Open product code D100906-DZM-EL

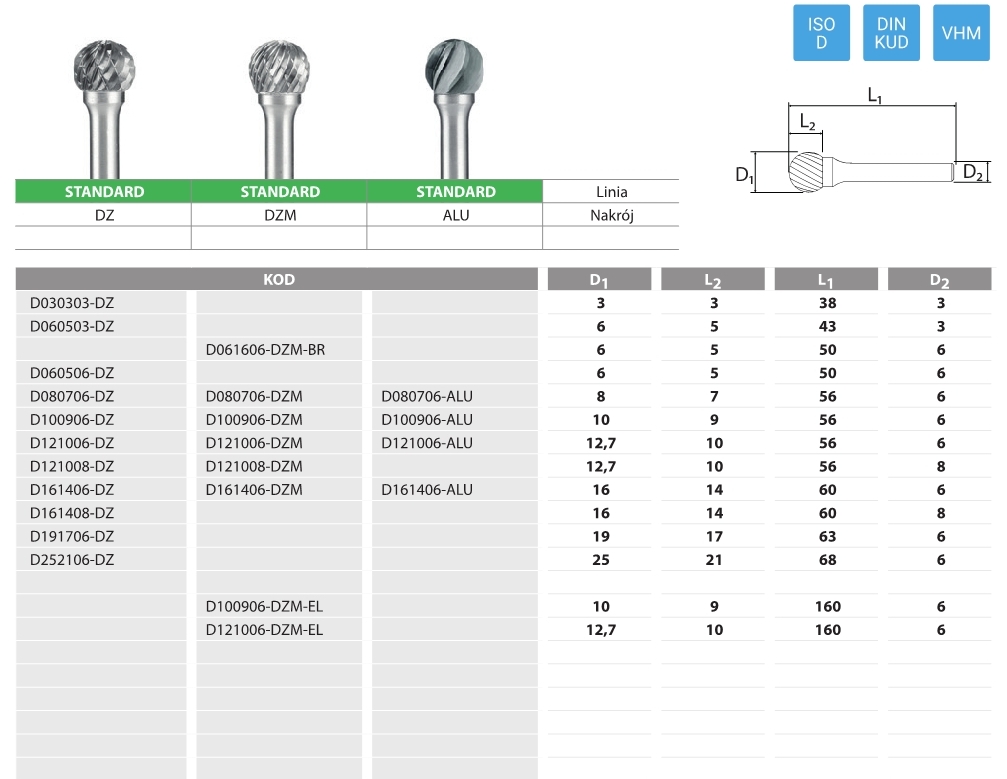264,606
